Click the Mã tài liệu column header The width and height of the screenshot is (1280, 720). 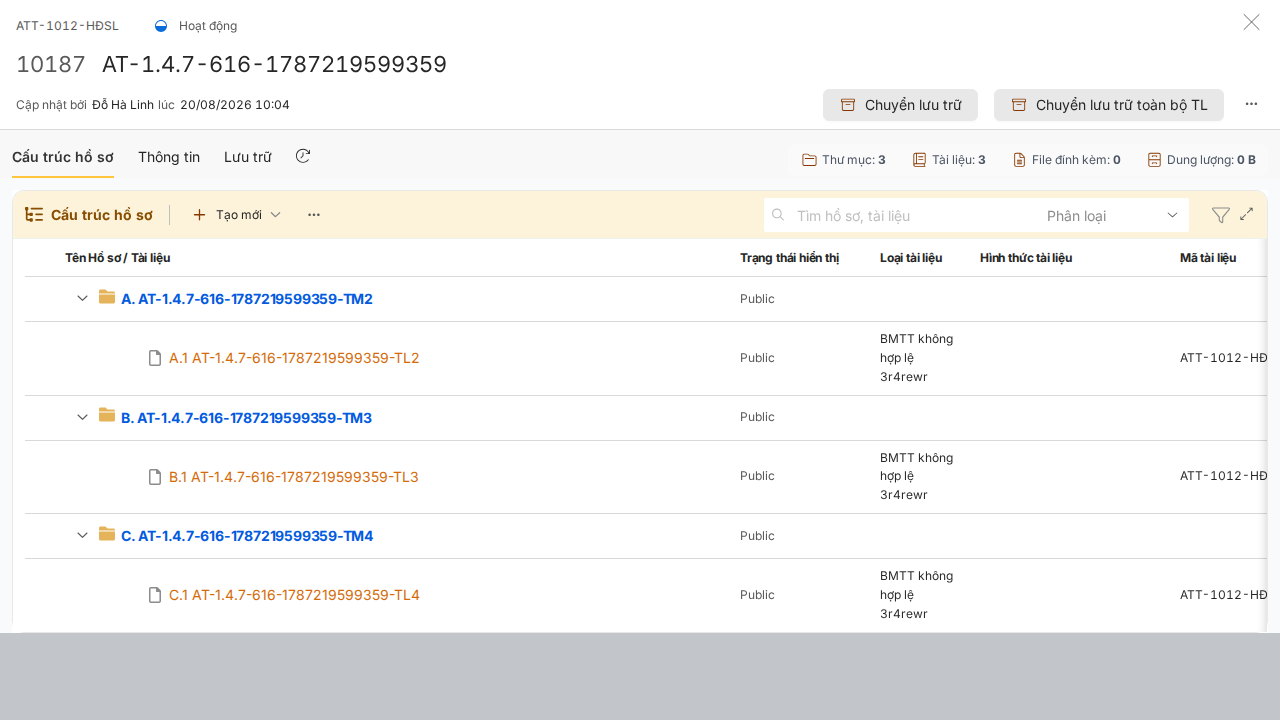pos(1208,258)
